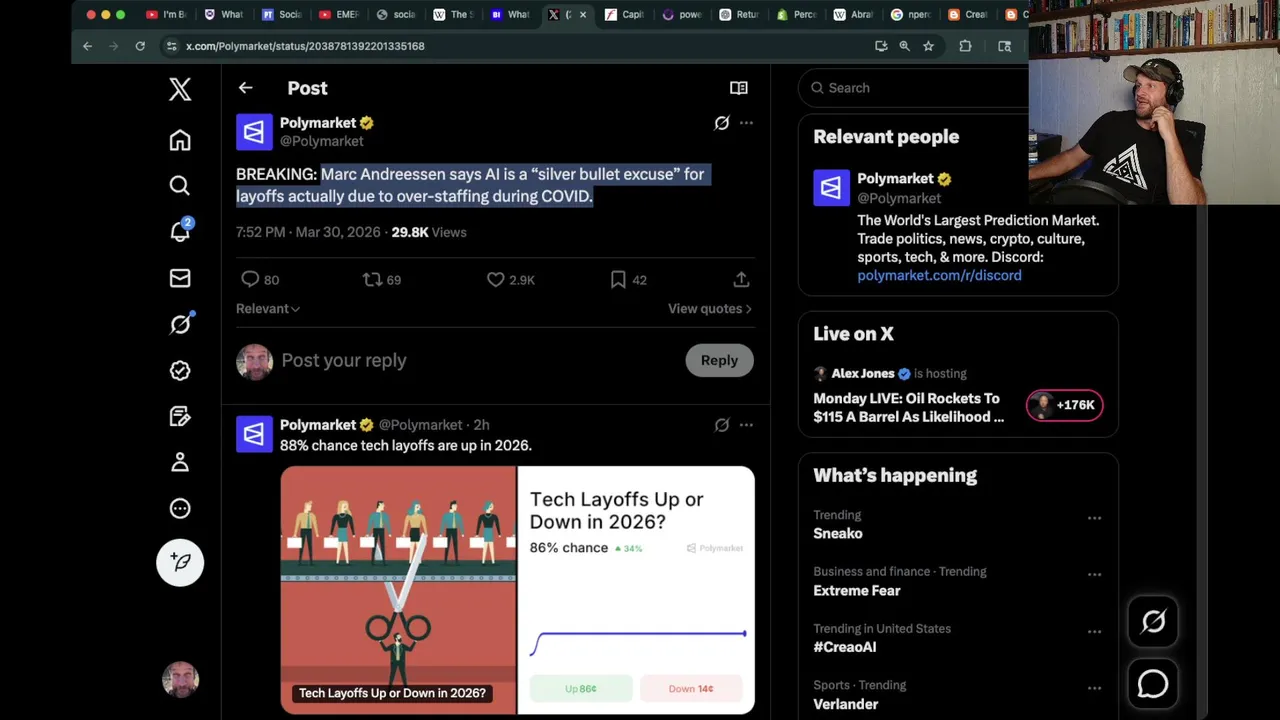
Task: Click the Up 86¢ button
Action: (x=581, y=688)
